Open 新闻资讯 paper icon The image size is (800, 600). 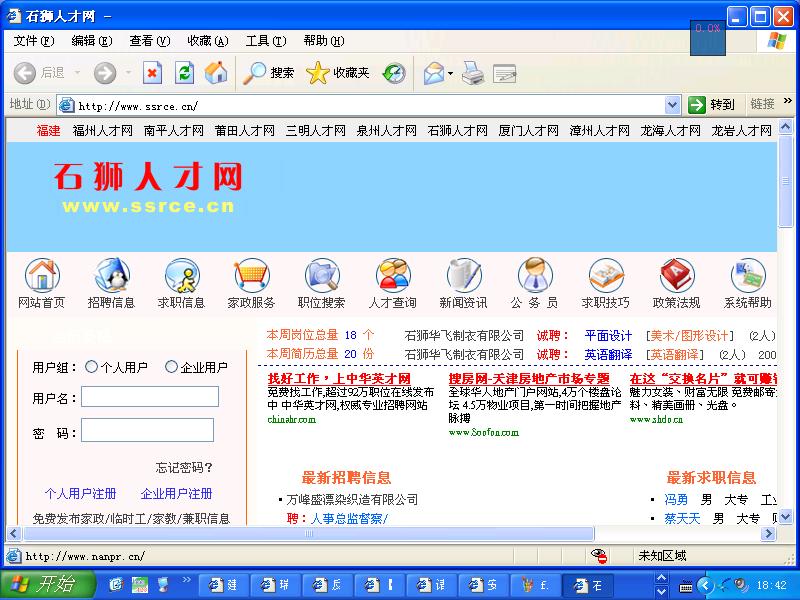tap(463, 276)
